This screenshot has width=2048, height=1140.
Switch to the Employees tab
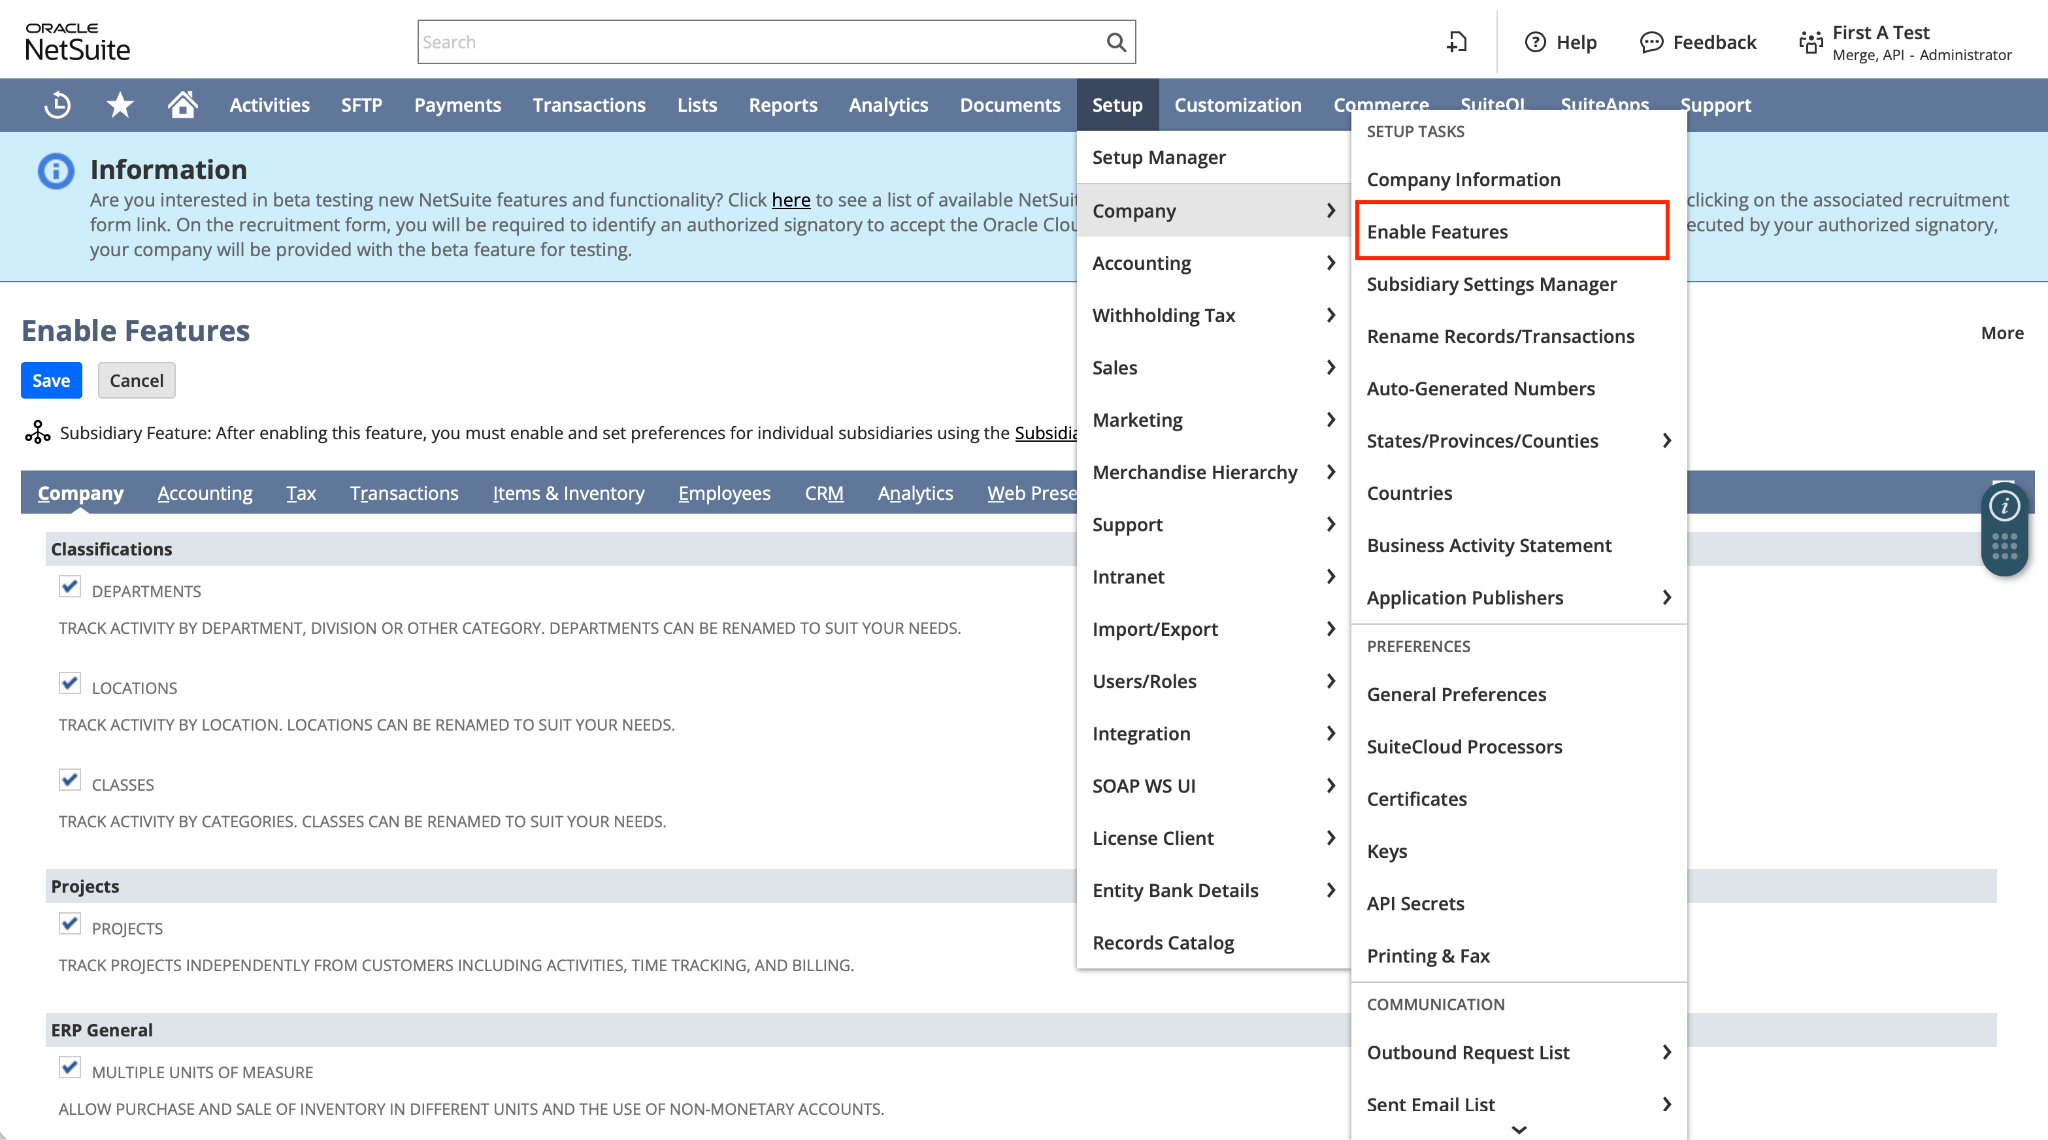(724, 493)
